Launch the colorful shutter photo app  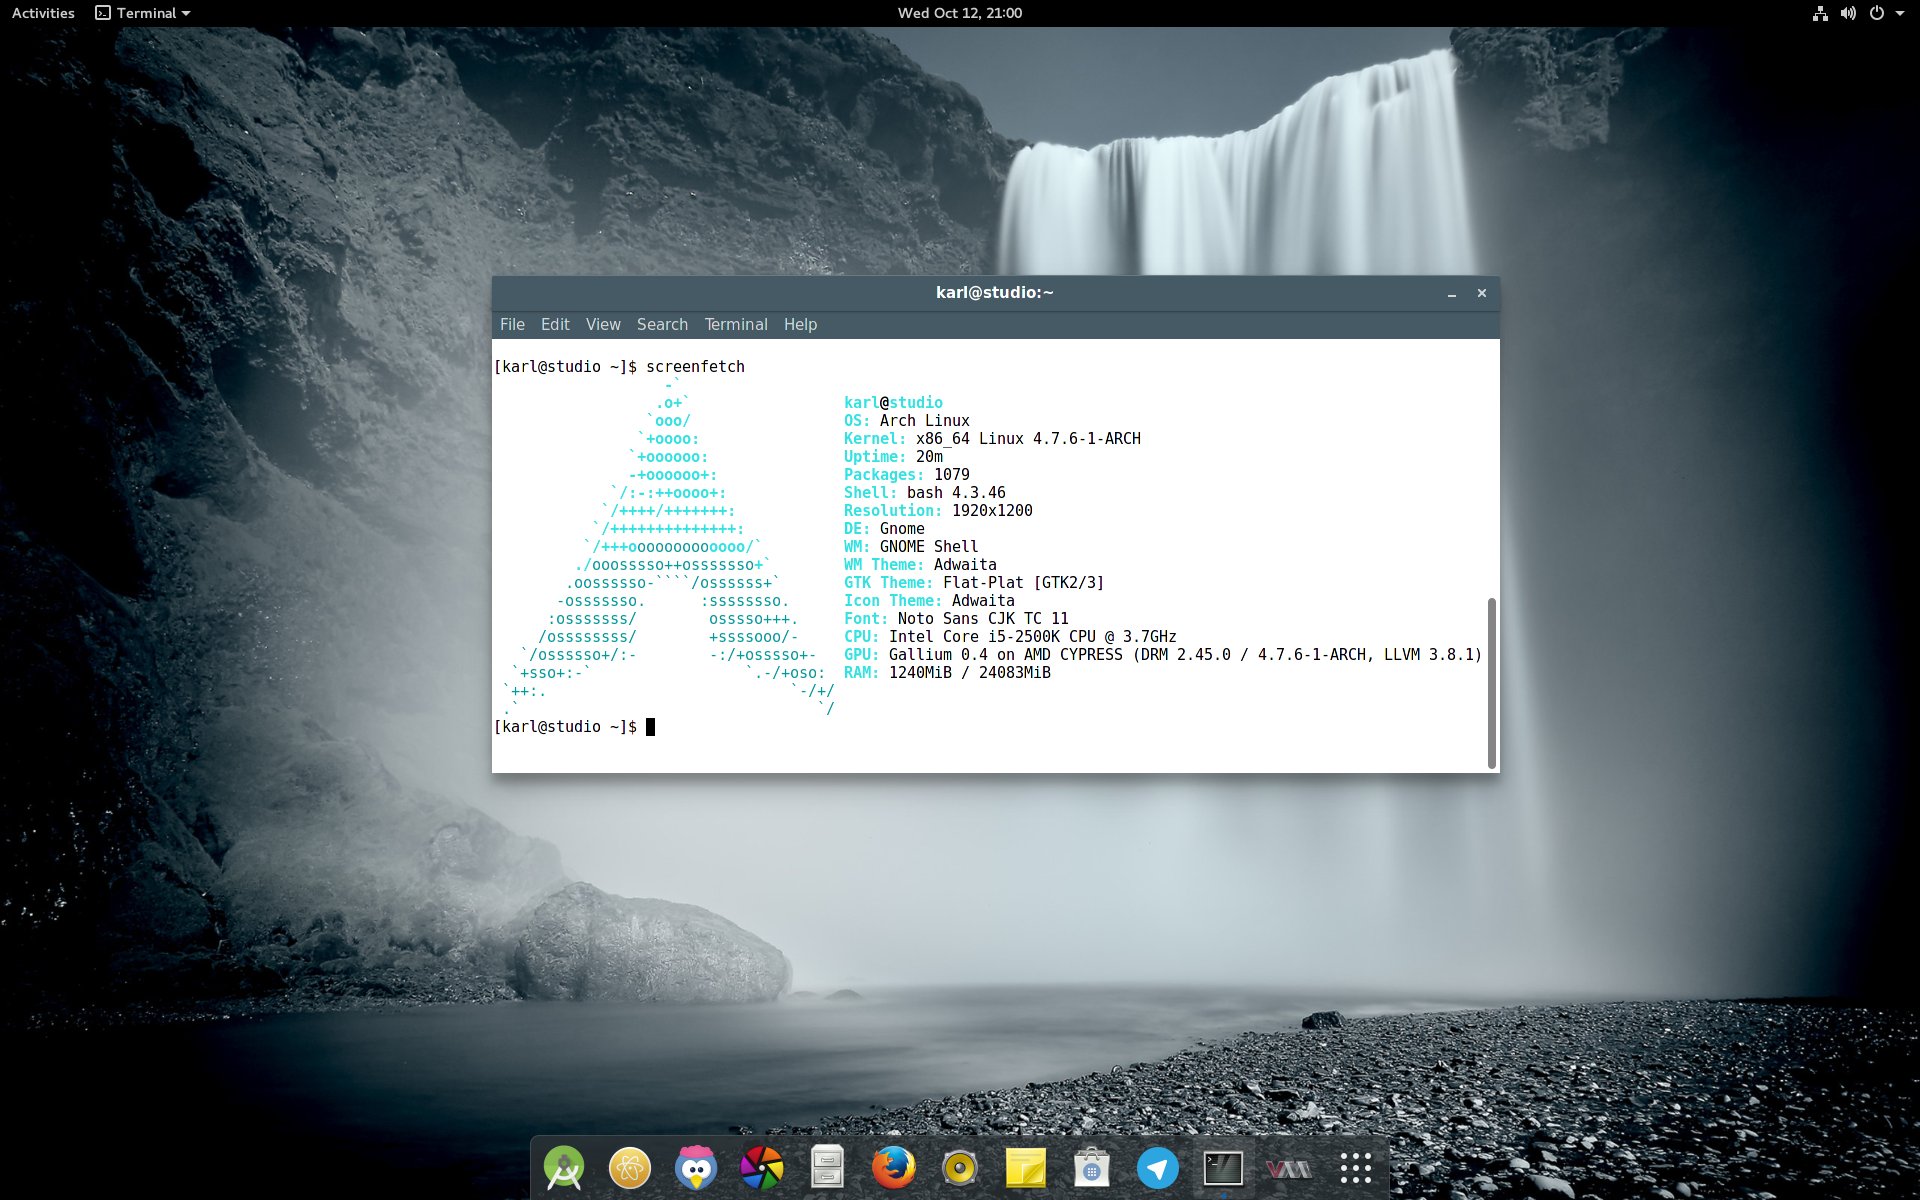(x=762, y=1168)
